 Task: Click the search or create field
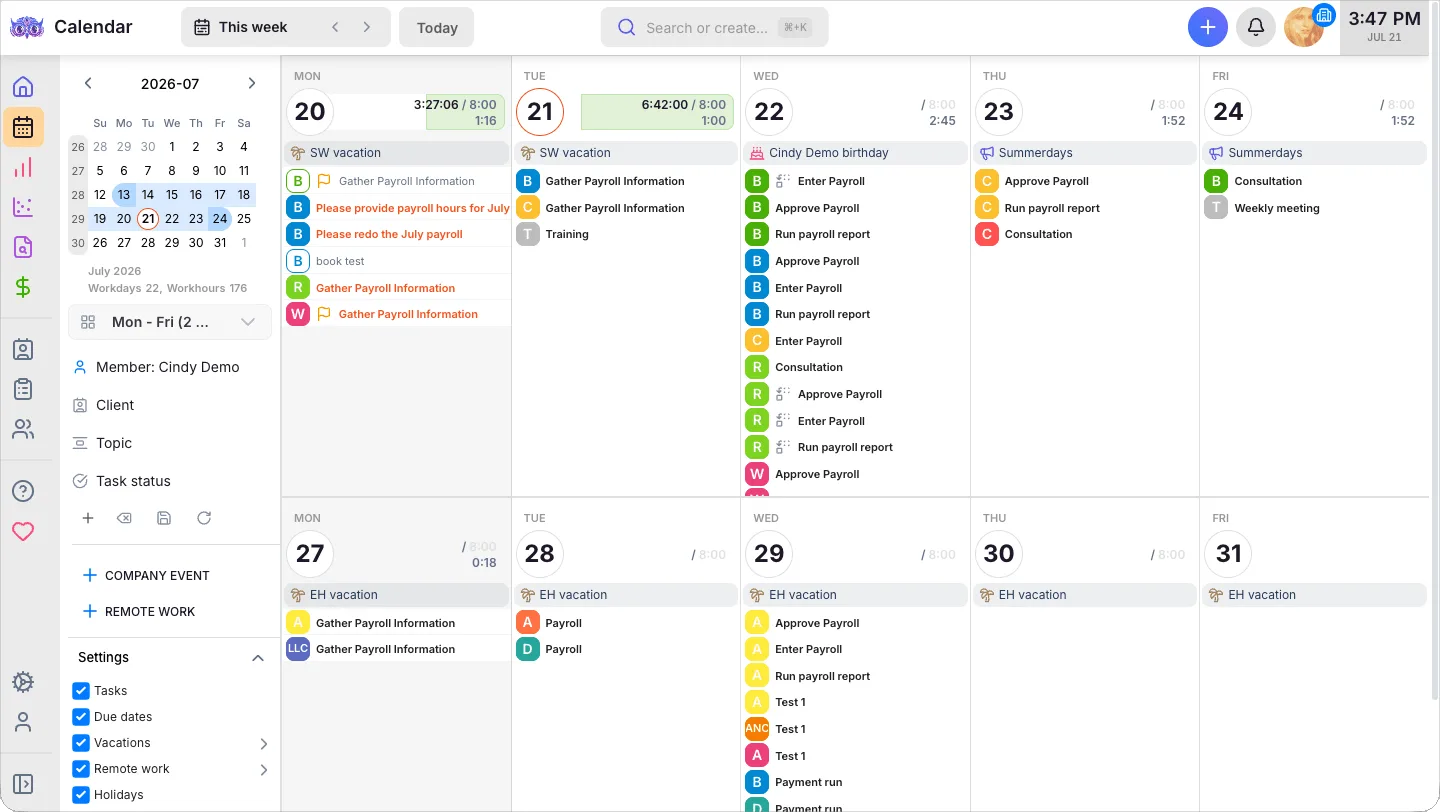click(714, 27)
